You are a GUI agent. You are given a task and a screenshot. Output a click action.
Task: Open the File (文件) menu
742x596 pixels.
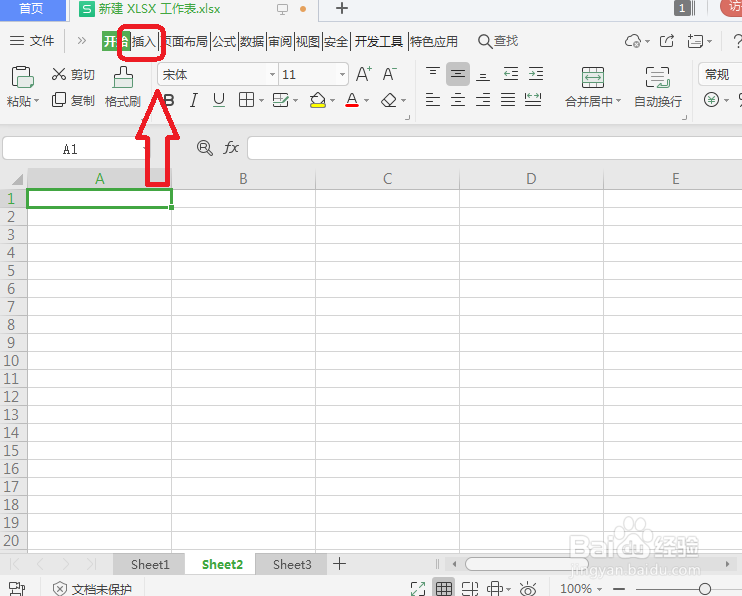click(32, 41)
